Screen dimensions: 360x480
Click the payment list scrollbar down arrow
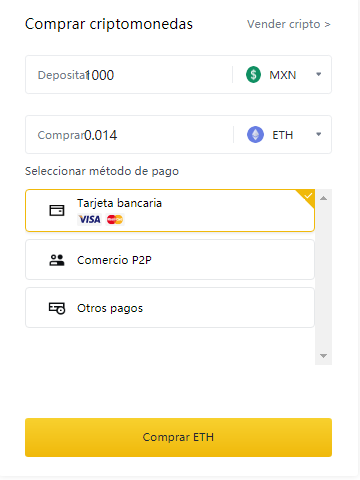[x=323, y=356]
